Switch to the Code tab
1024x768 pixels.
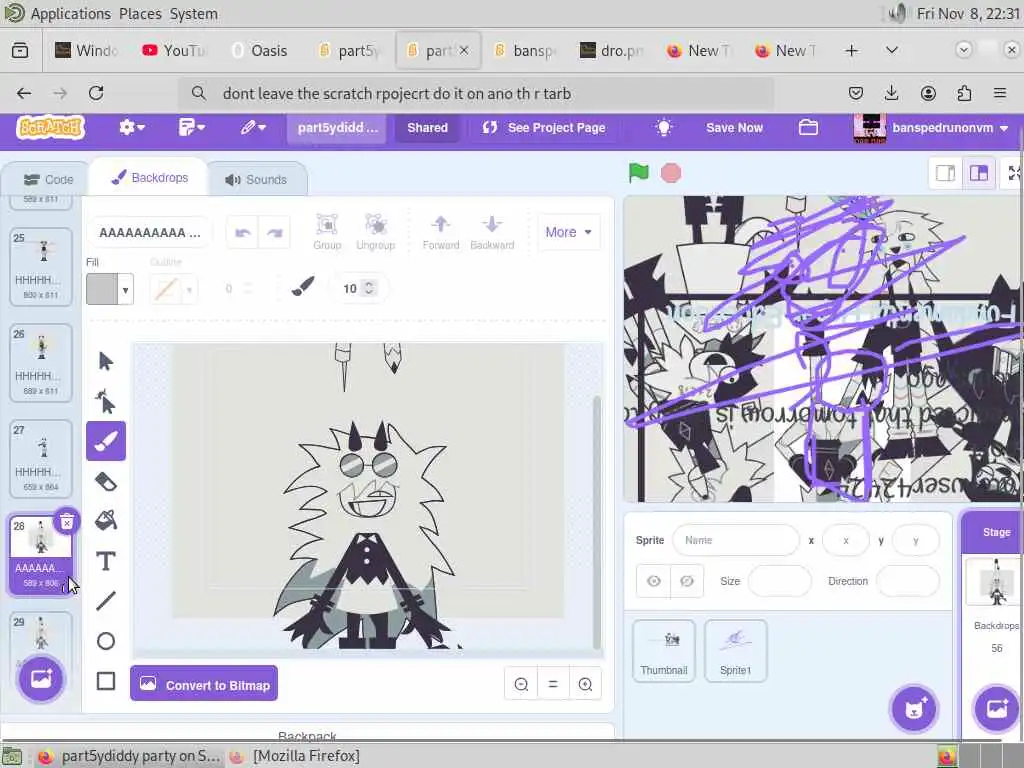coord(48,179)
